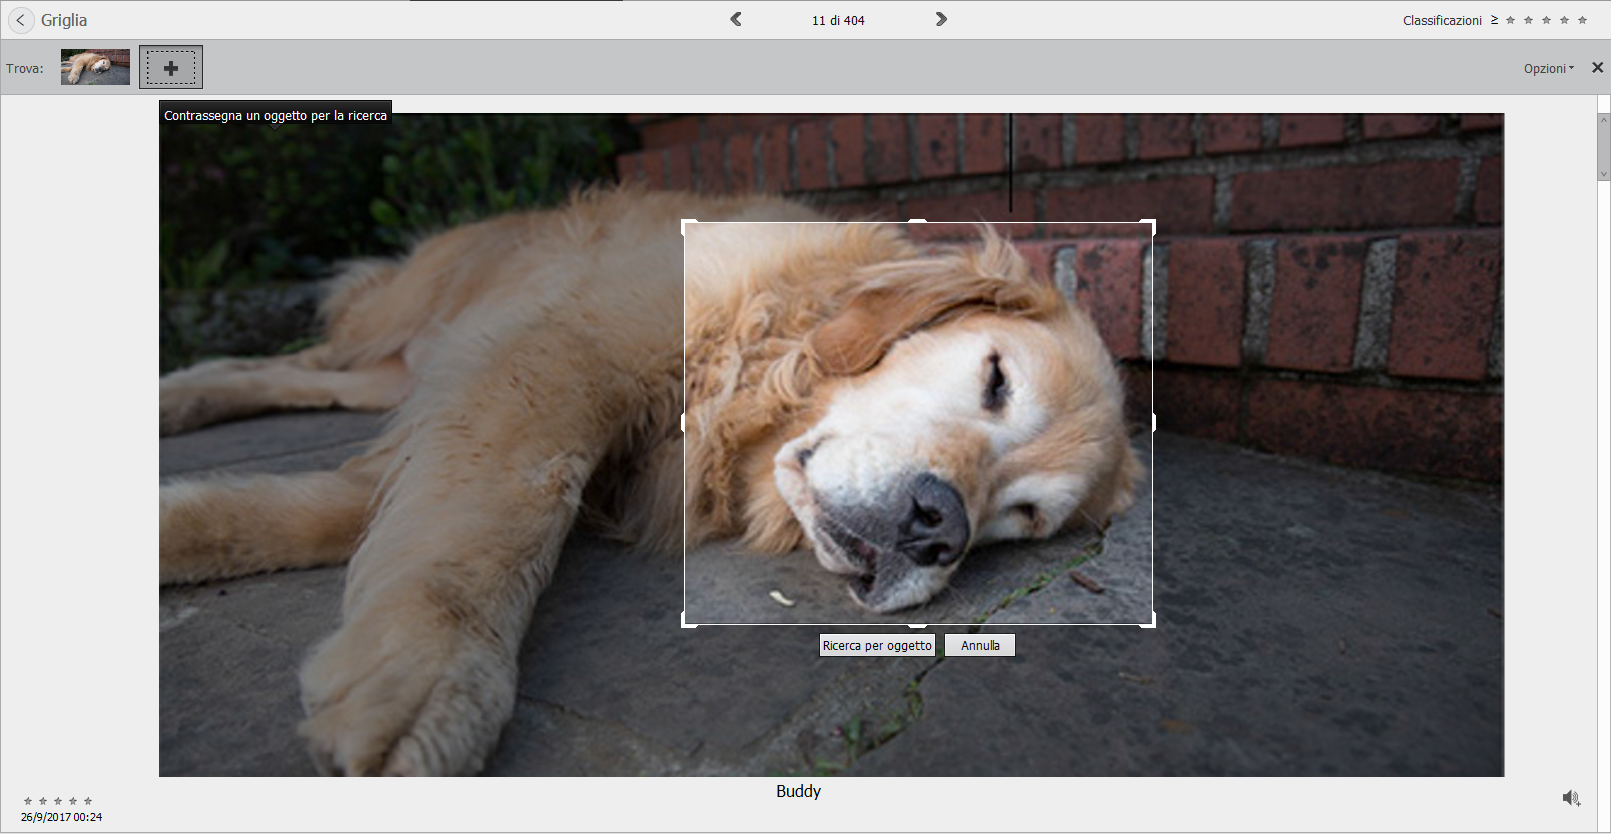Viewport: 1611px width, 834px height.
Task: Give the photo one star rating
Action: (x=28, y=801)
